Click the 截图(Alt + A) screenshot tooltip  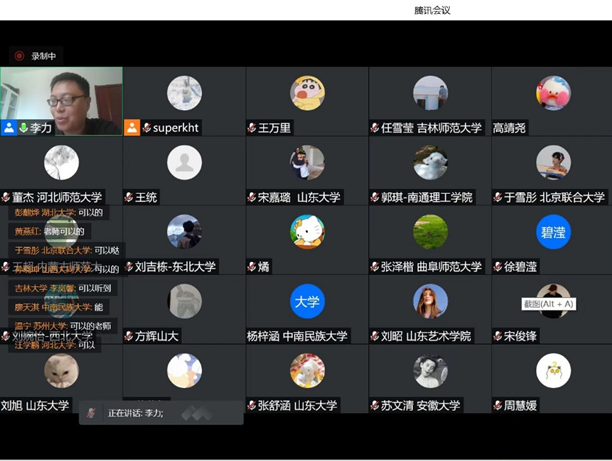coord(548,304)
